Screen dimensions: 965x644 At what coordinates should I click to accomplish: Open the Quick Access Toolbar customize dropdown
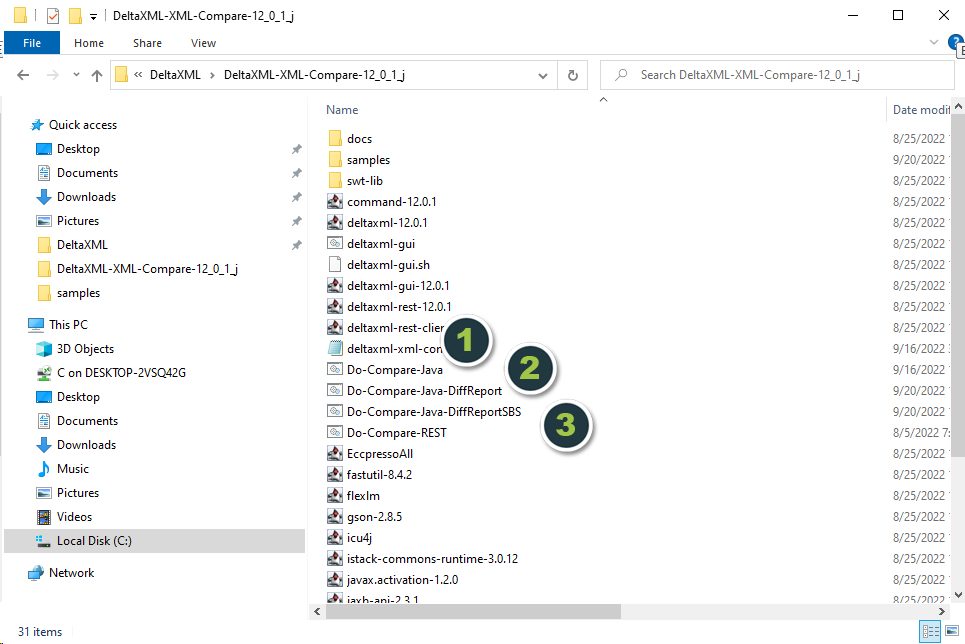click(x=93, y=16)
